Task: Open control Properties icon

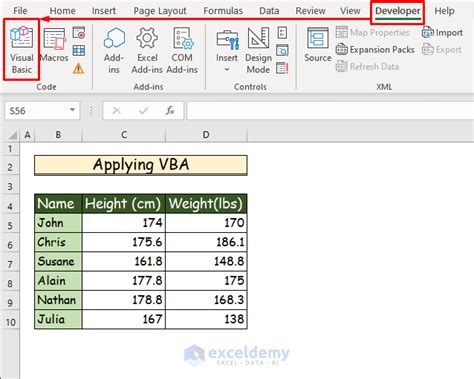Action: pyautogui.click(x=282, y=33)
